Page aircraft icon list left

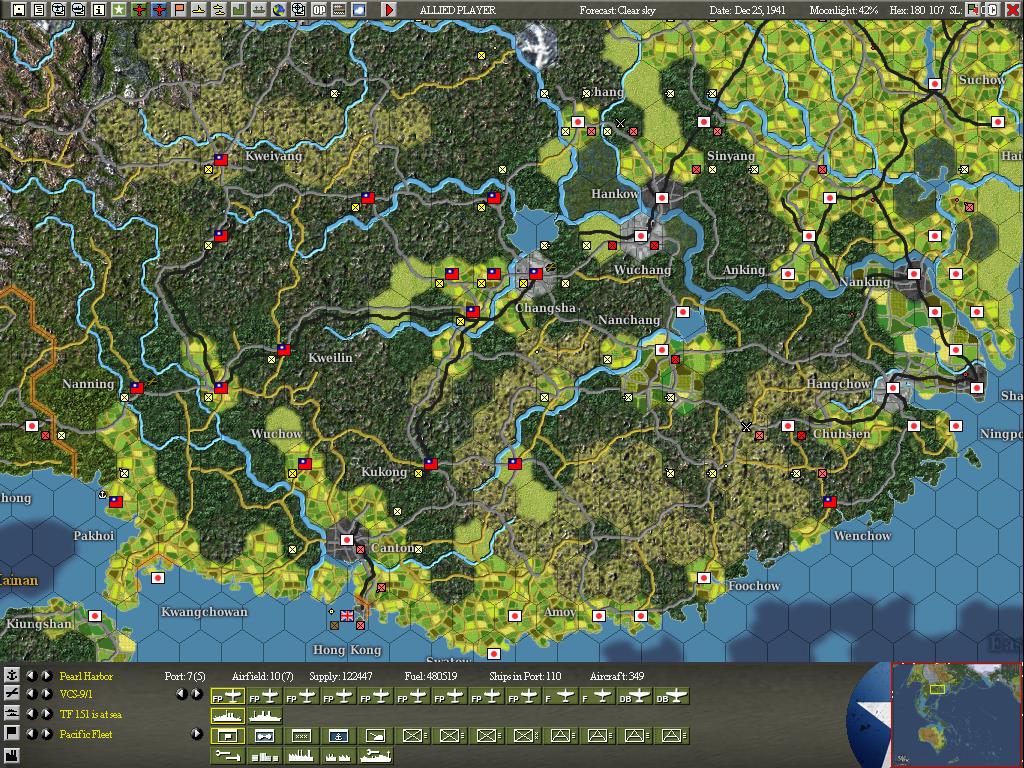182,694
